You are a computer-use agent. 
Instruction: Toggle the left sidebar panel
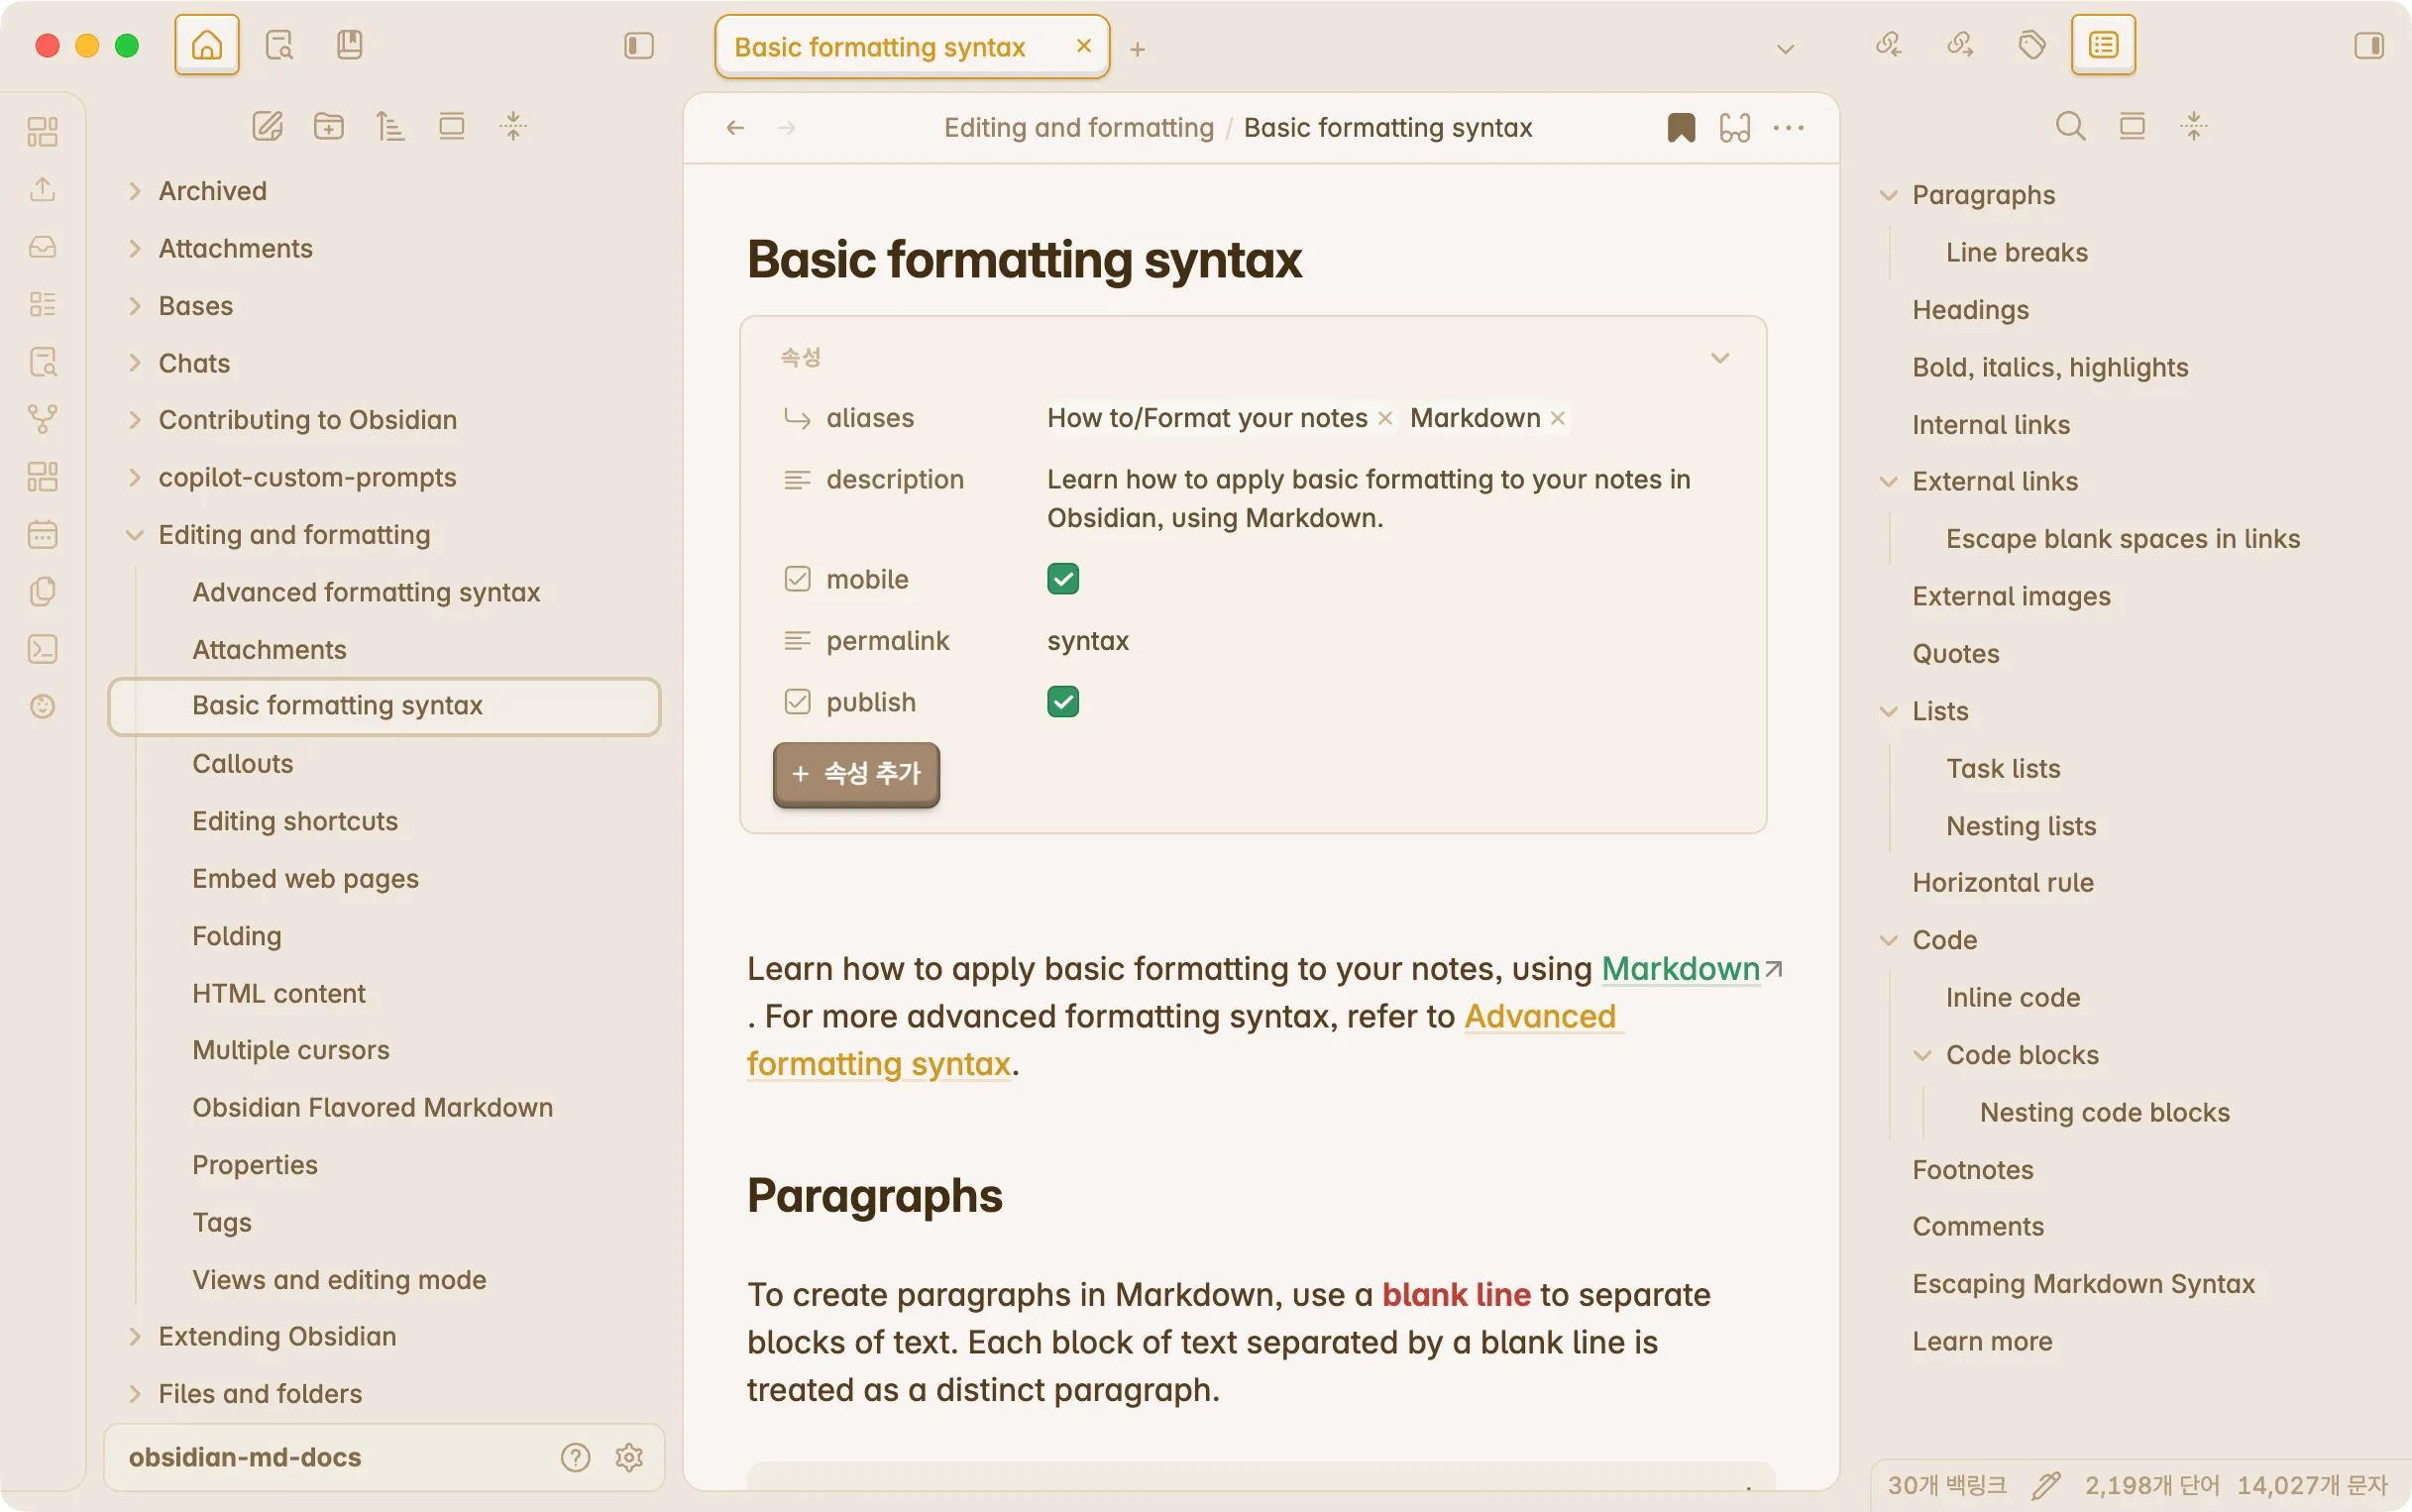pos(638,45)
